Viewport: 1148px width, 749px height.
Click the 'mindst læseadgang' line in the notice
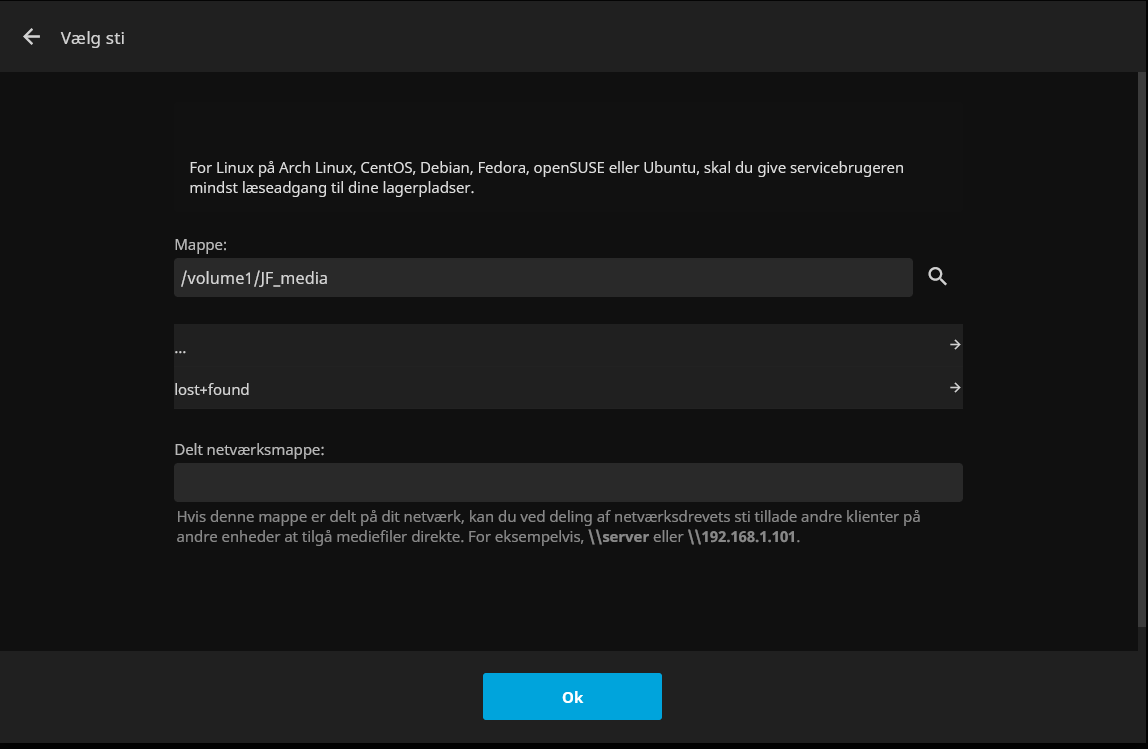331,188
